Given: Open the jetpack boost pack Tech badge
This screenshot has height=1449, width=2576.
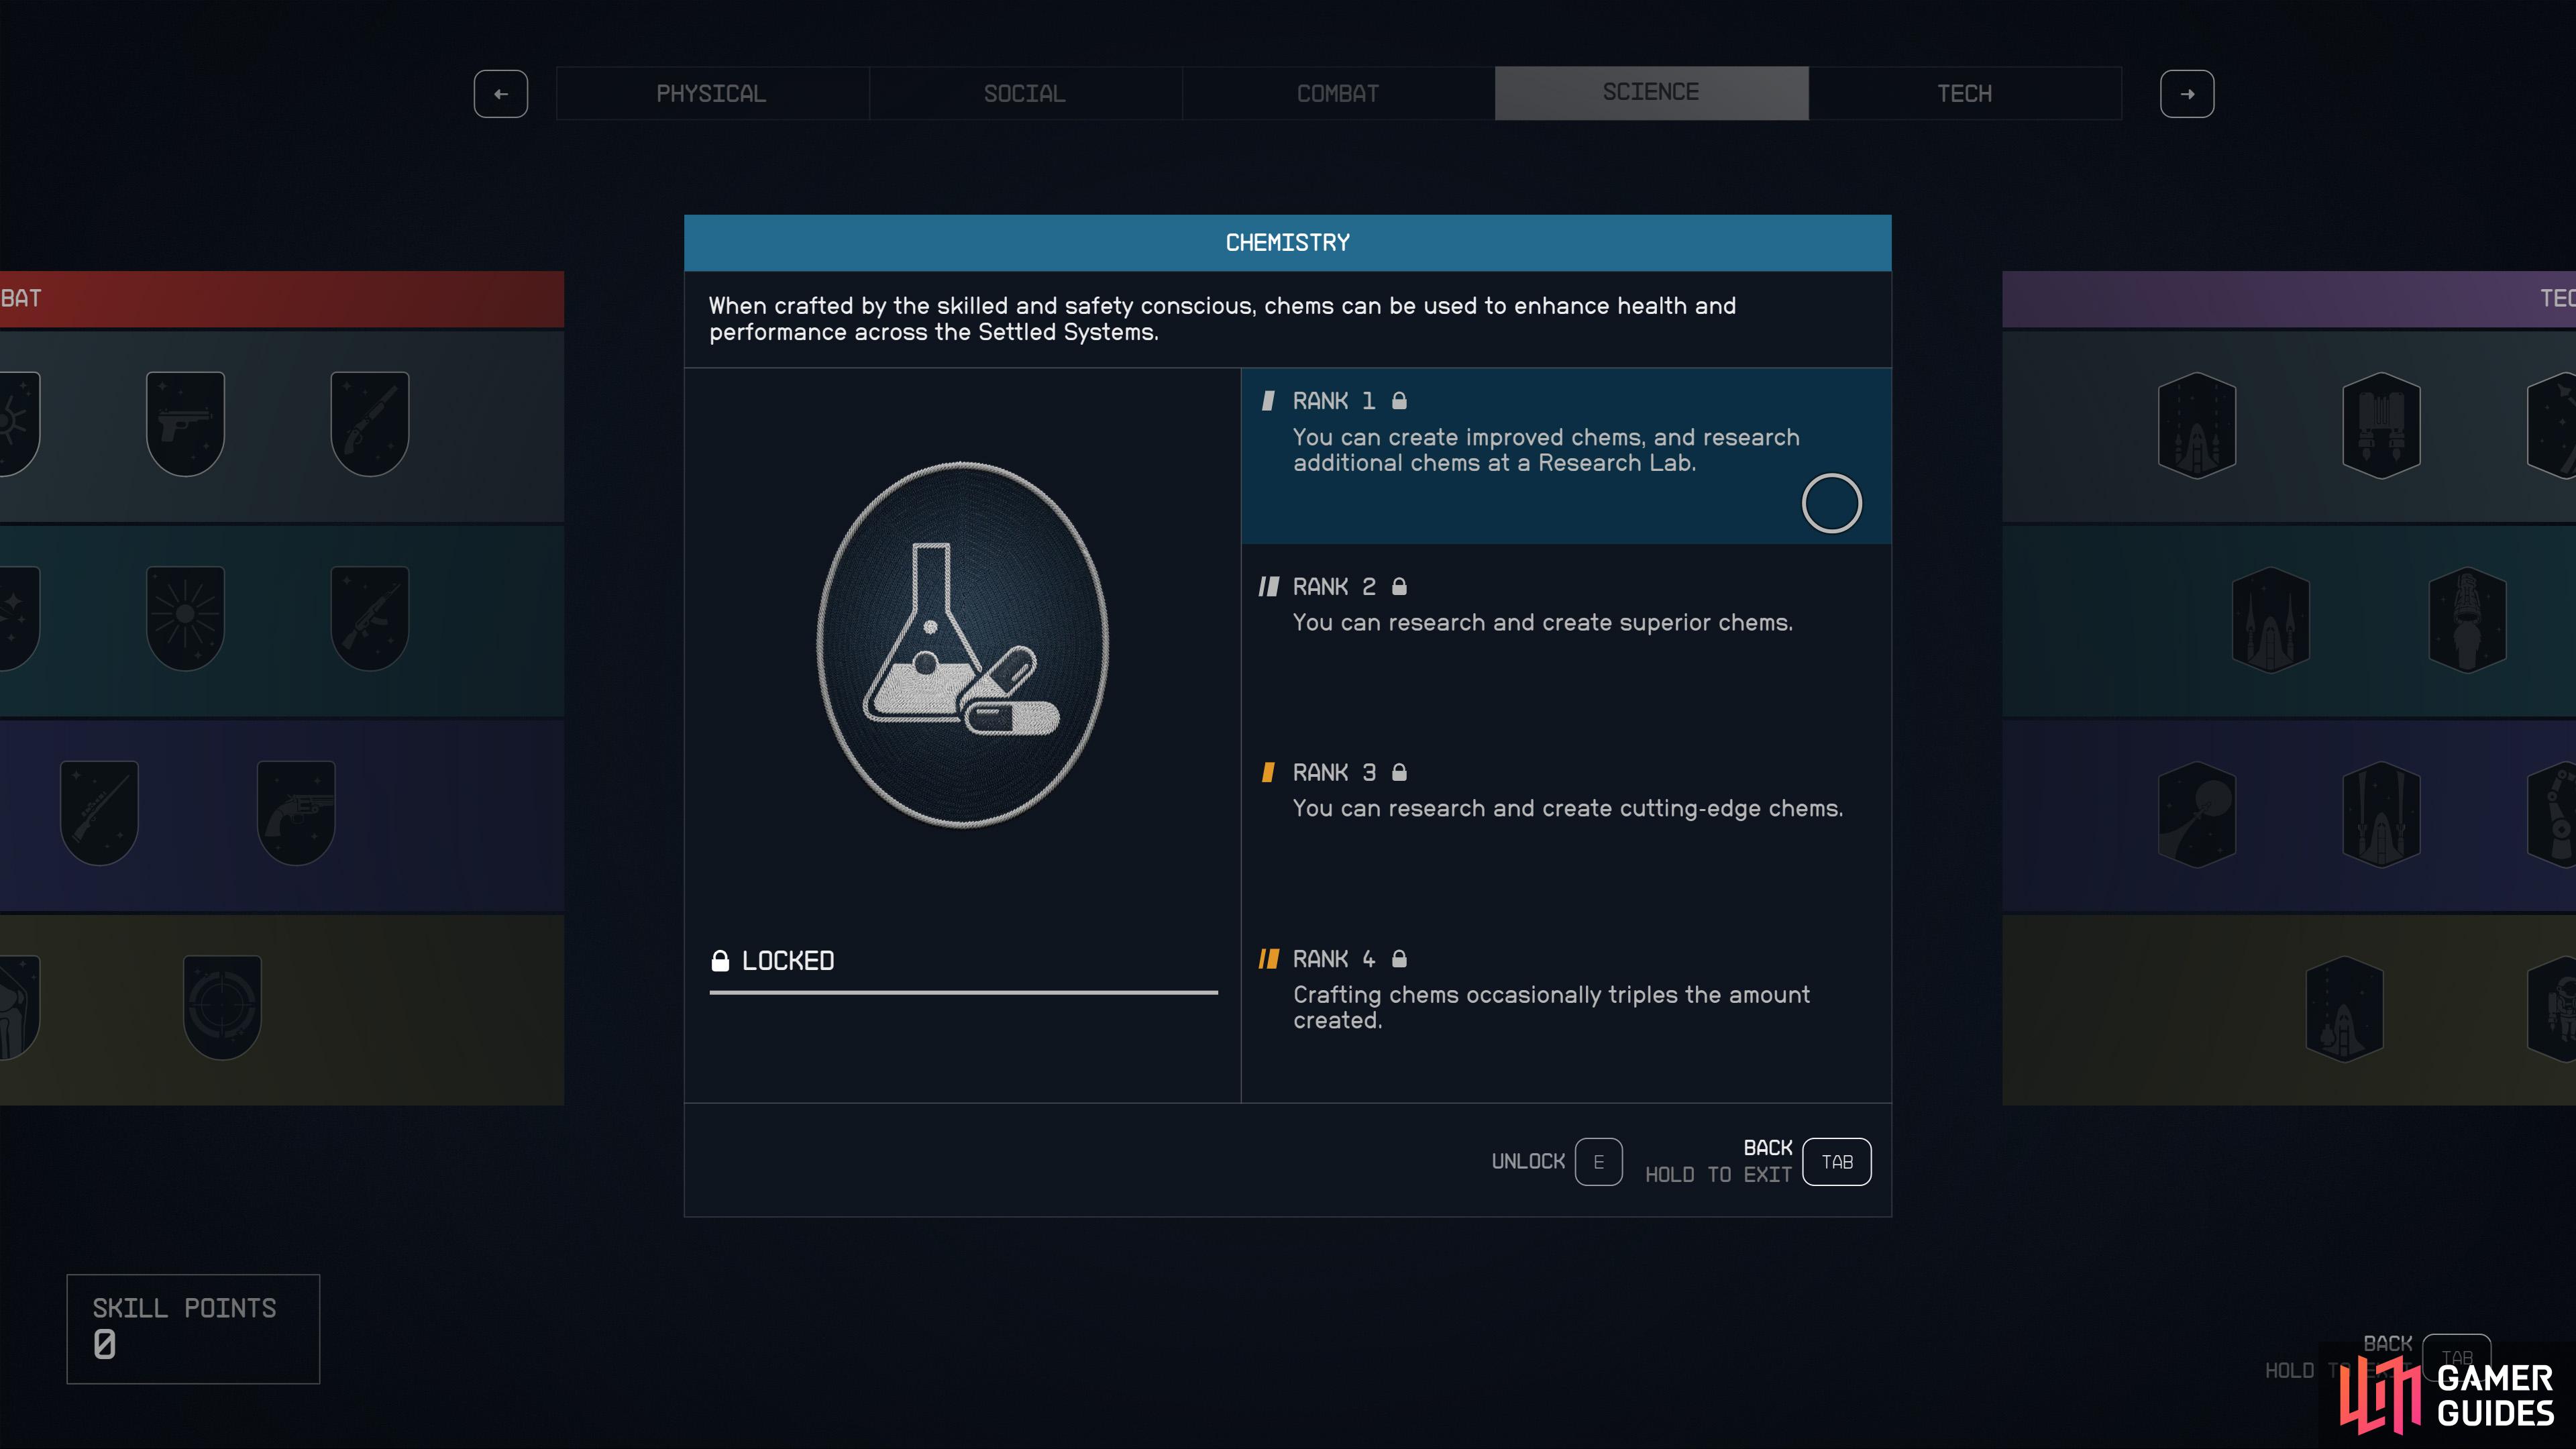Looking at the screenshot, I should coord(2381,425).
